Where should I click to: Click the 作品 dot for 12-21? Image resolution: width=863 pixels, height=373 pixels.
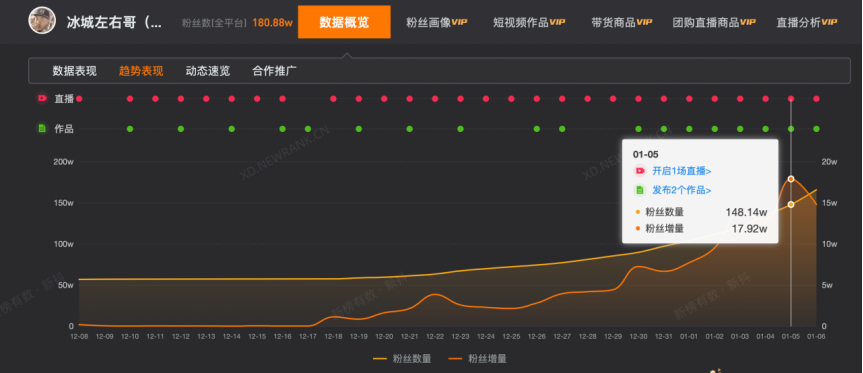[x=409, y=129]
